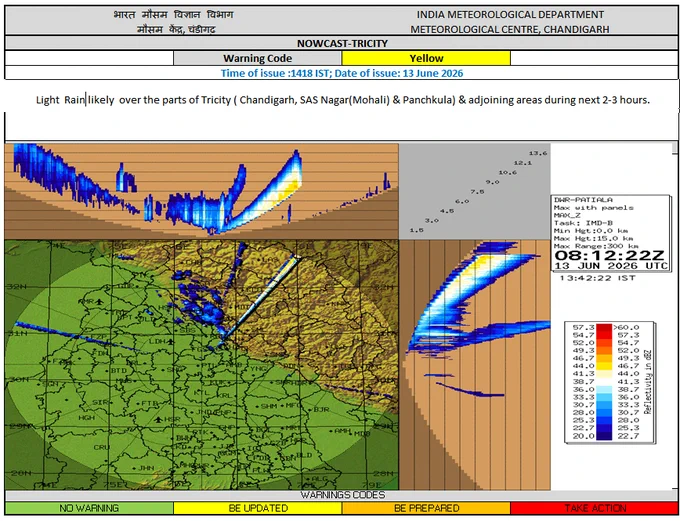Click the FTB station label on map
Viewport: 680px width, 521px height.
coord(150,403)
